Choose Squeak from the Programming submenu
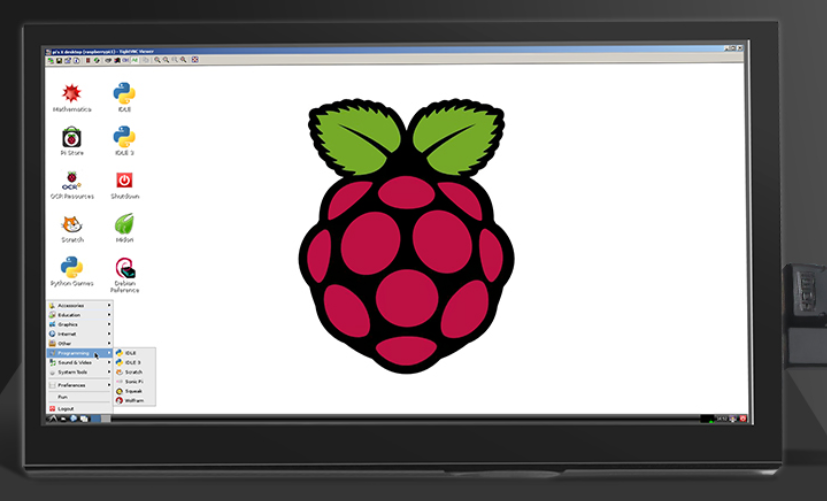The width and height of the screenshot is (827, 501). click(x=133, y=391)
